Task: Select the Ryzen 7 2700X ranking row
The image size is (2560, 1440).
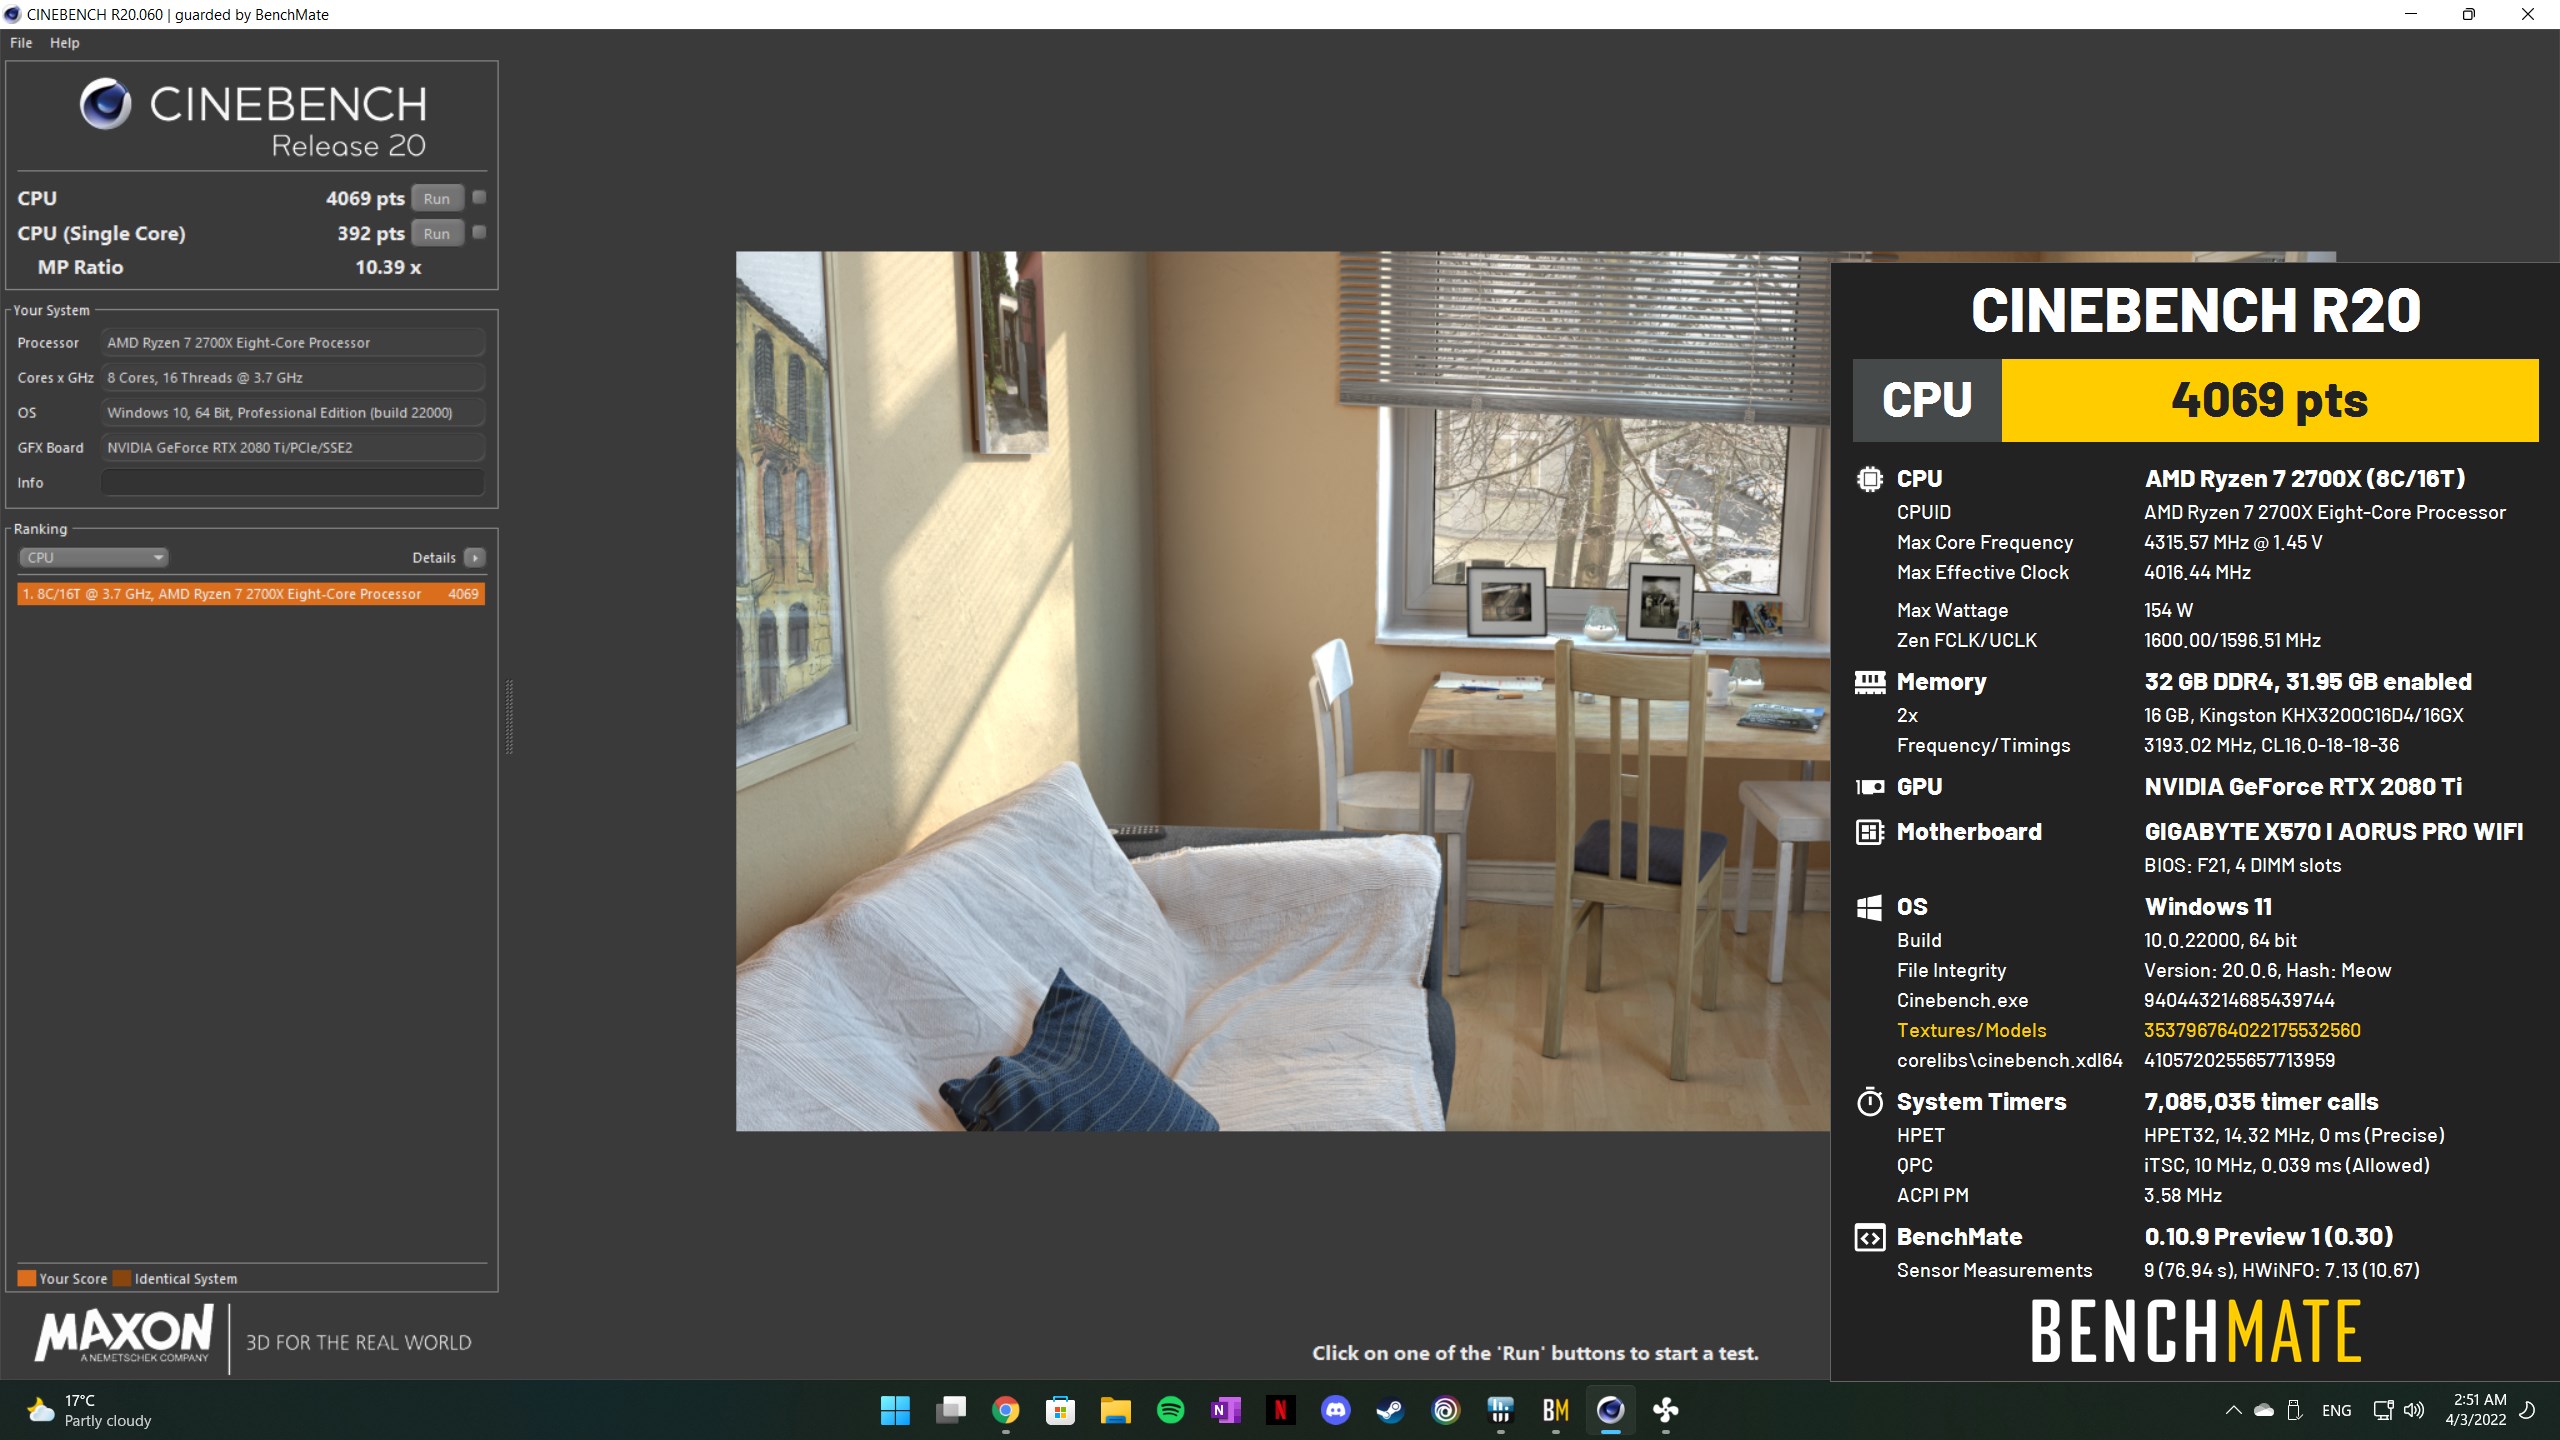Action: pyautogui.click(x=251, y=594)
